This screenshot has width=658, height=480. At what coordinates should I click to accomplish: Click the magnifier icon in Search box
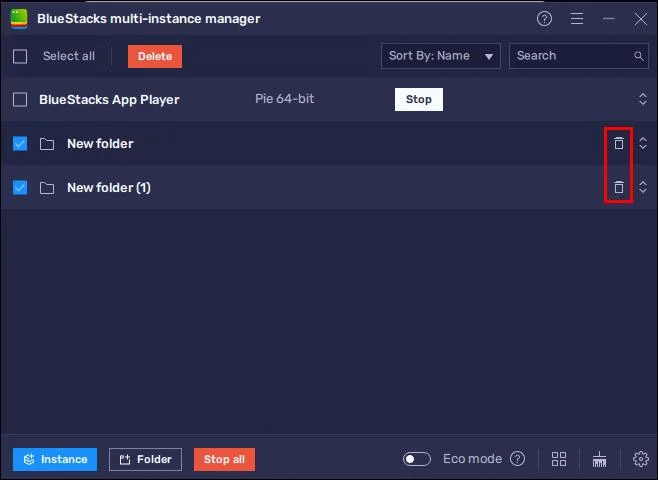(x=639, y=56)
